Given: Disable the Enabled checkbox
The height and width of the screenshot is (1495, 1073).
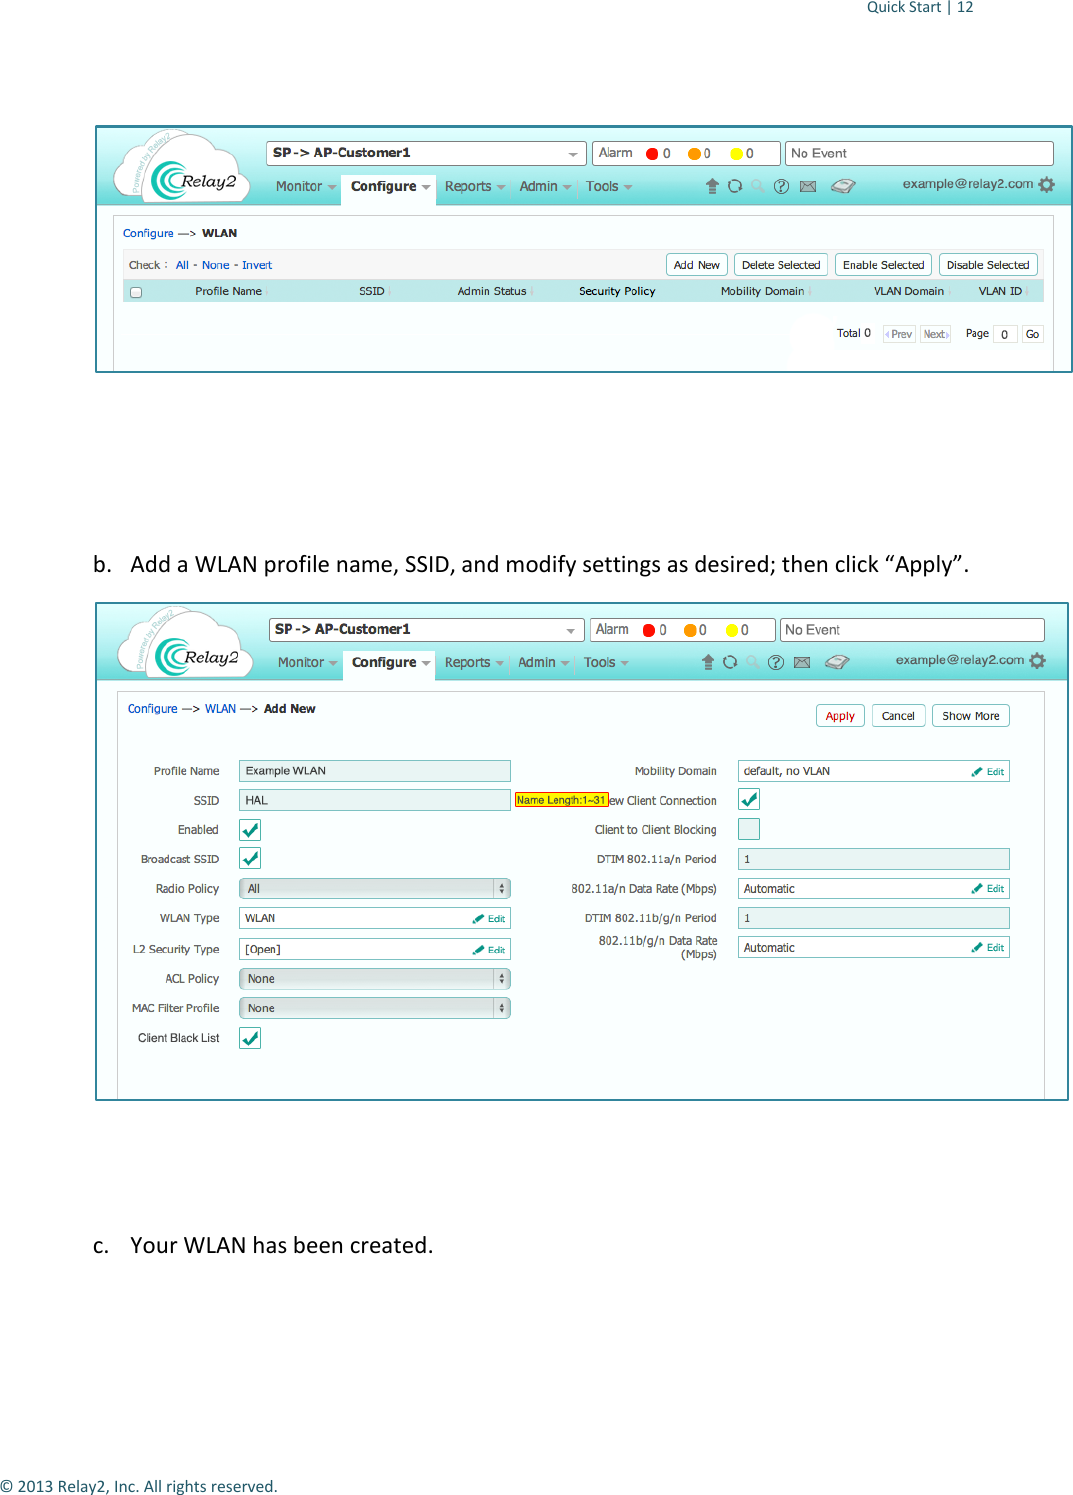Looking at the screenshot, I should [x=249, y=829].
